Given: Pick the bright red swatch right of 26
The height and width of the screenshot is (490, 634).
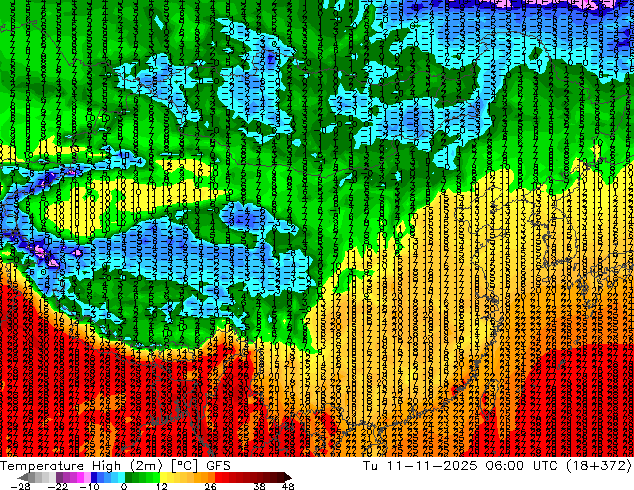Looking at the screenshot, I should click(x=218, y=477).
